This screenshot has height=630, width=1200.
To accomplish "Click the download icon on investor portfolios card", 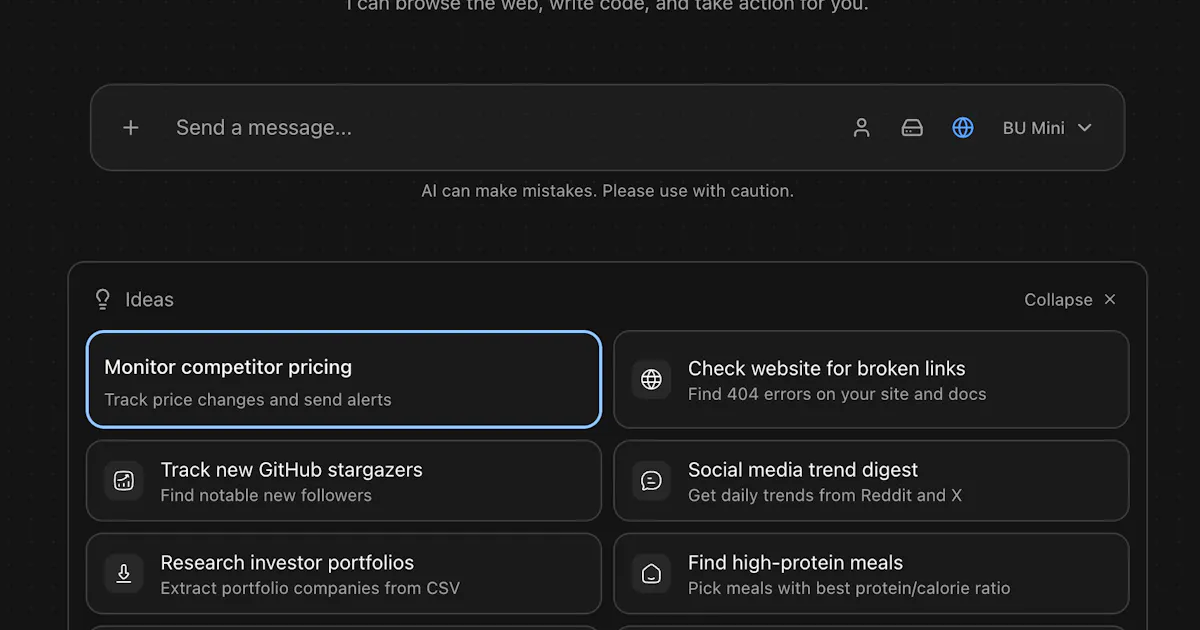I will click(x=124, y=574).
